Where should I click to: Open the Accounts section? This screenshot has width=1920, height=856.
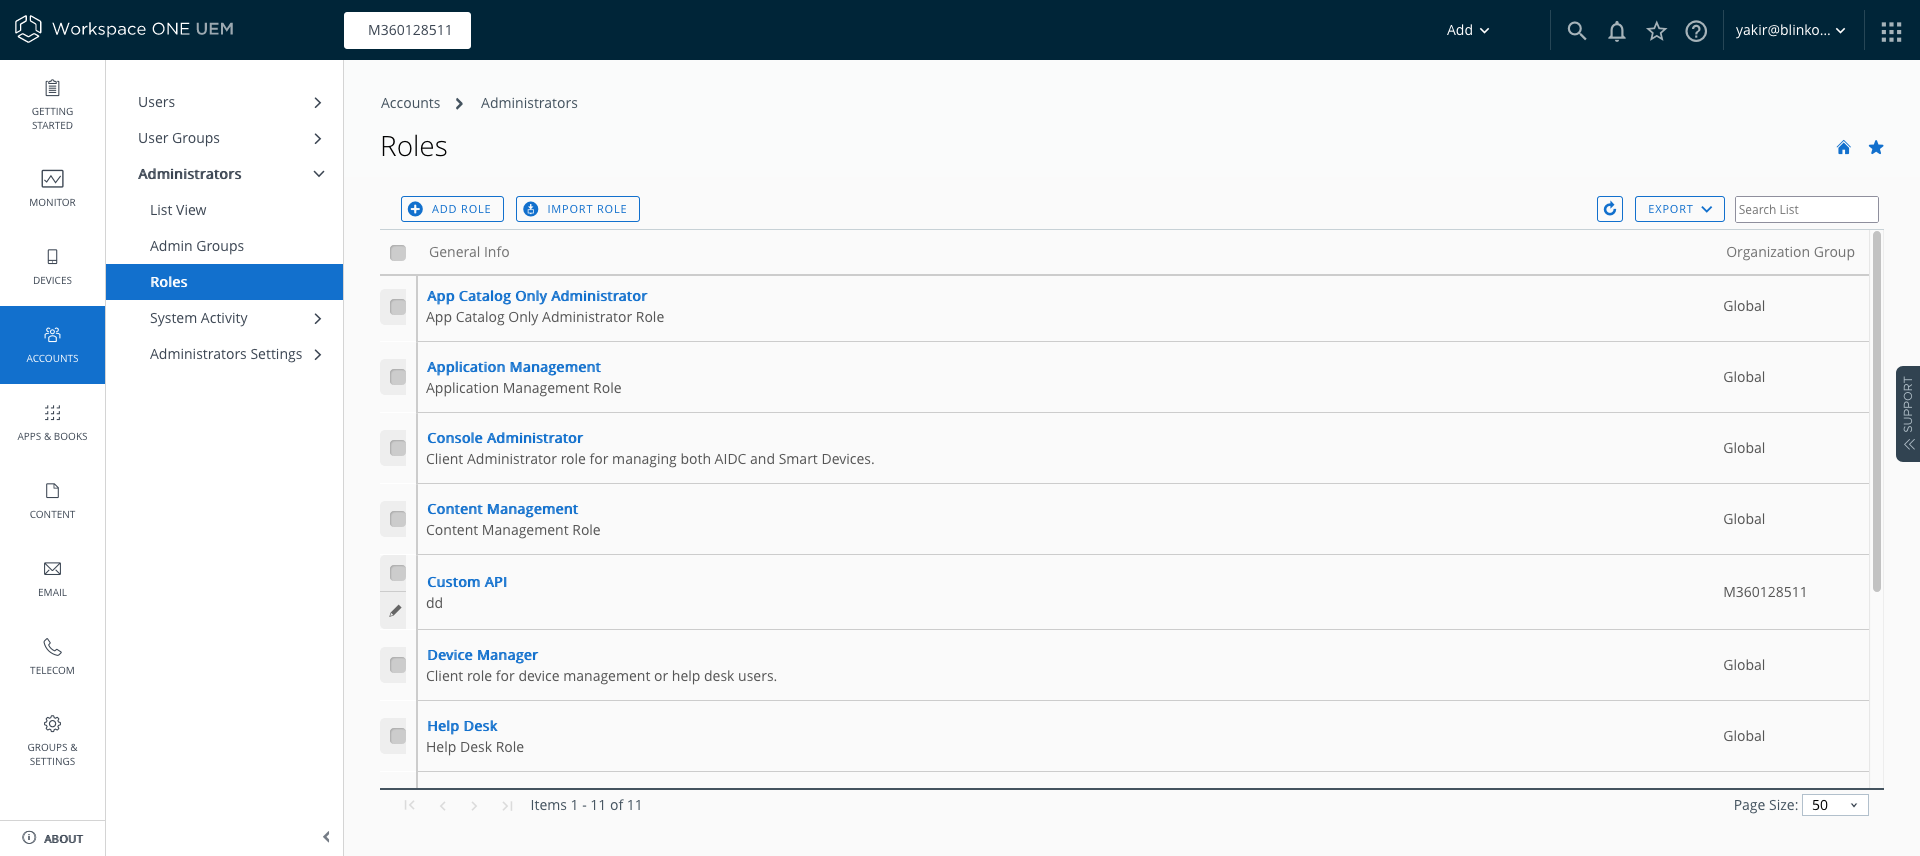[52, 344]
